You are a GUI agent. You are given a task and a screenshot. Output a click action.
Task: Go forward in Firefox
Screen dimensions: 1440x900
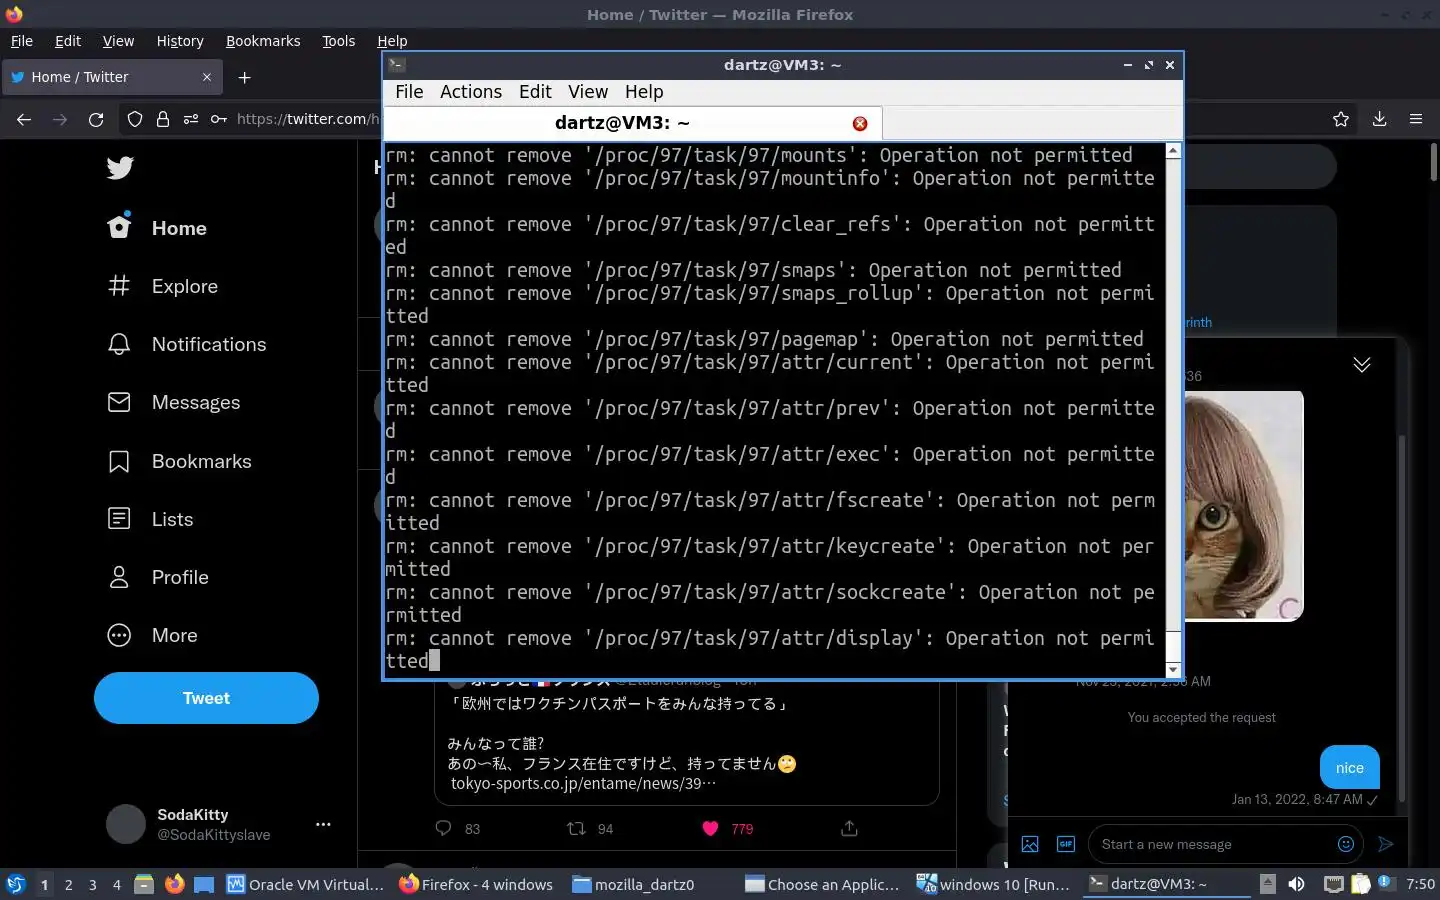pos(60,119)
